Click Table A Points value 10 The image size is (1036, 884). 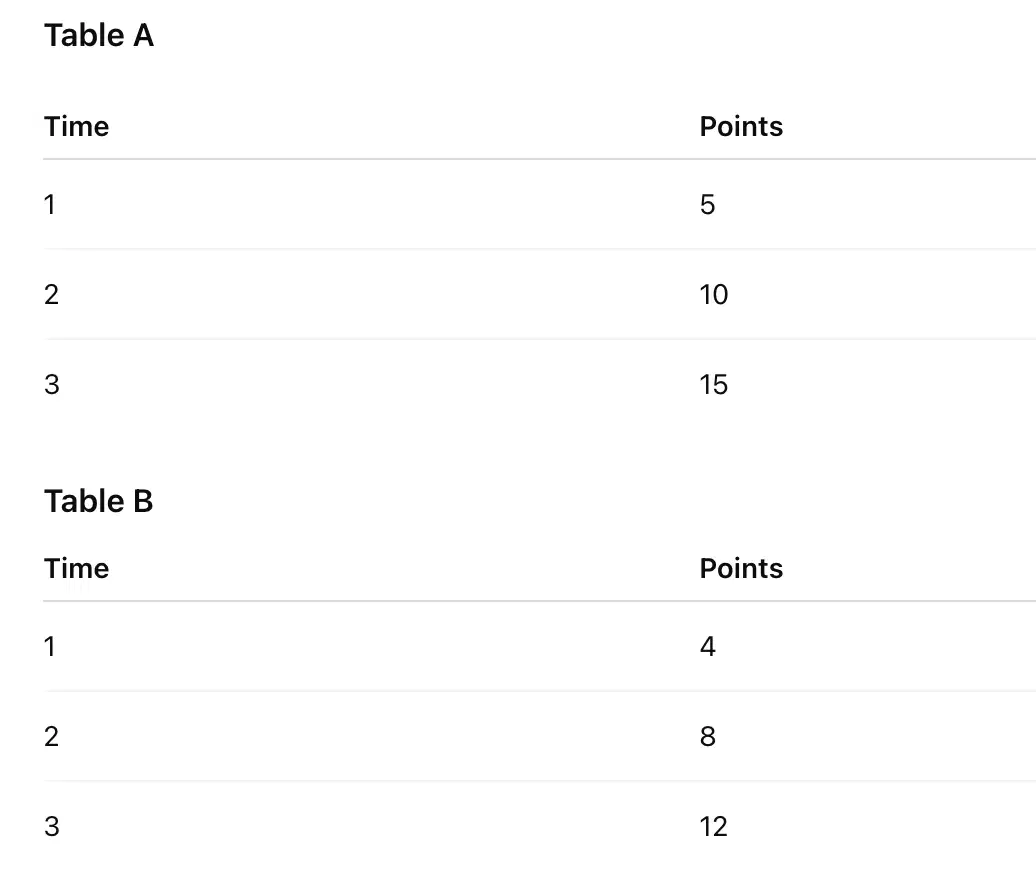(x=714, y=295)
